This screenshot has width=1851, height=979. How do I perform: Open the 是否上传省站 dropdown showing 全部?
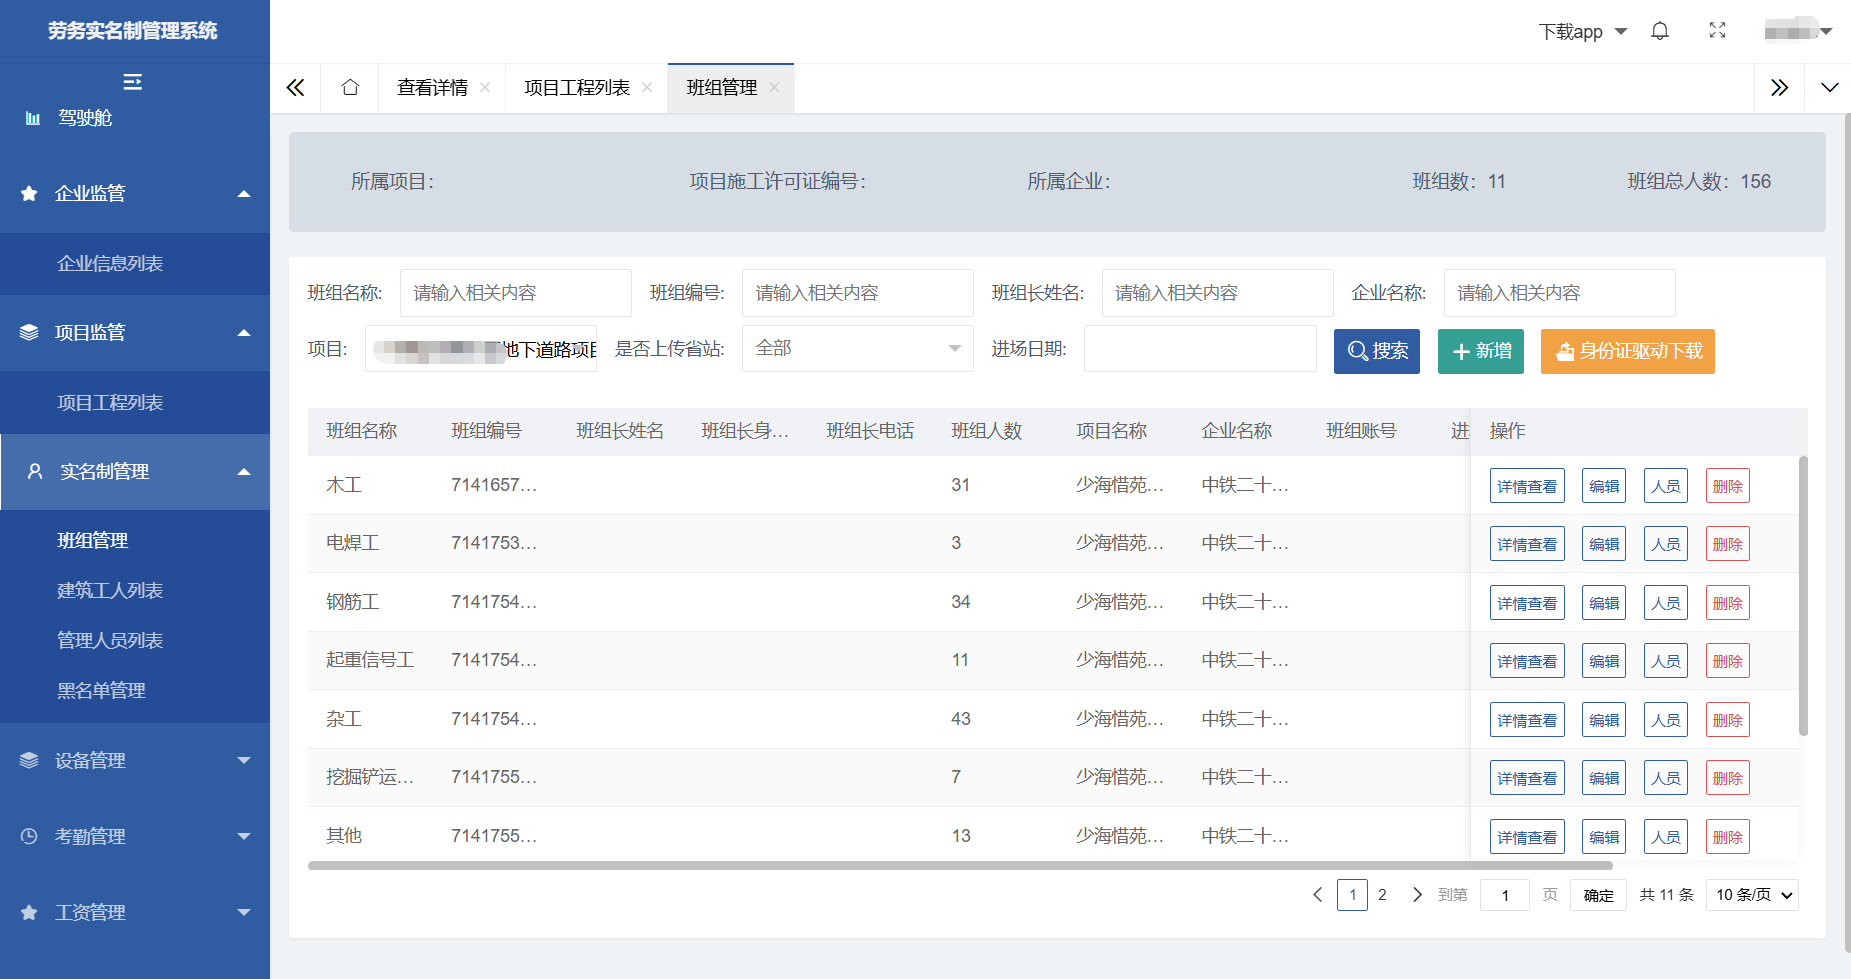coord(857,348)
